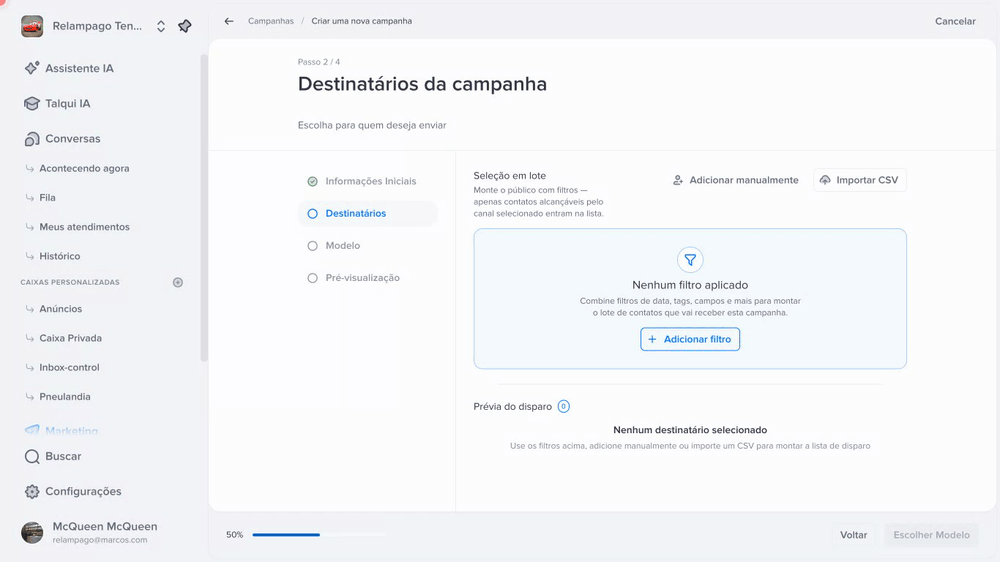Click the Relampago workspace avatar logo

pyautogui.click(x=32, y=26)
